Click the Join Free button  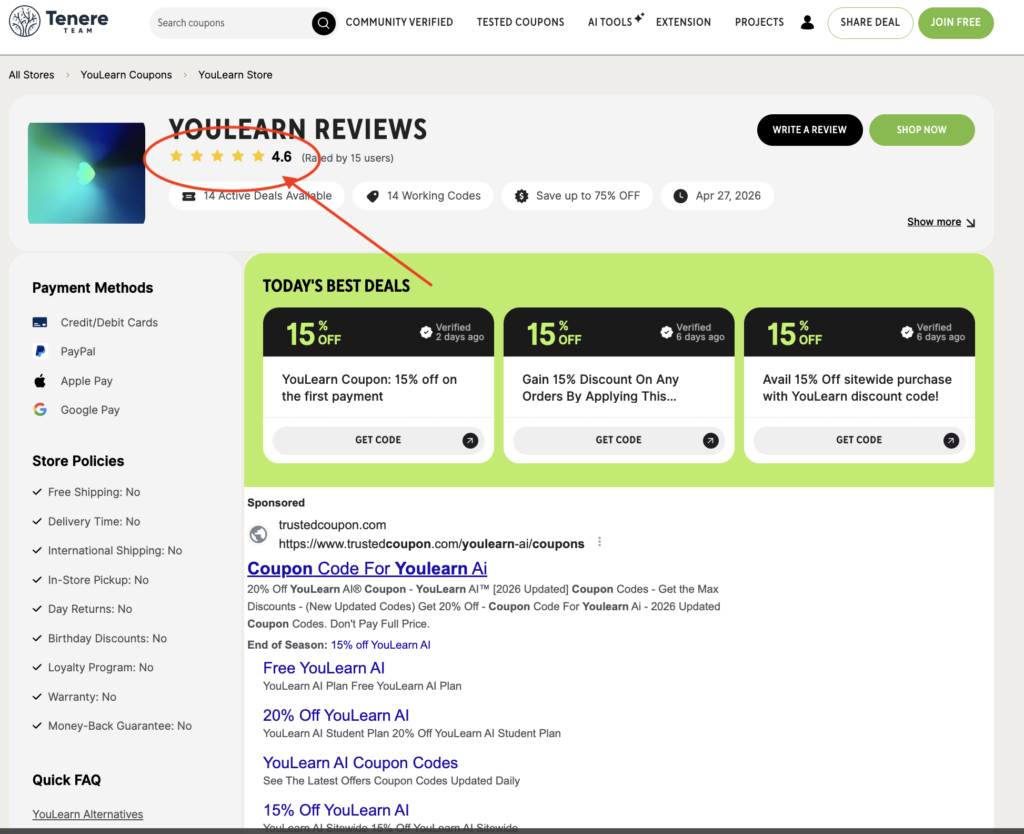pos(955,23)
